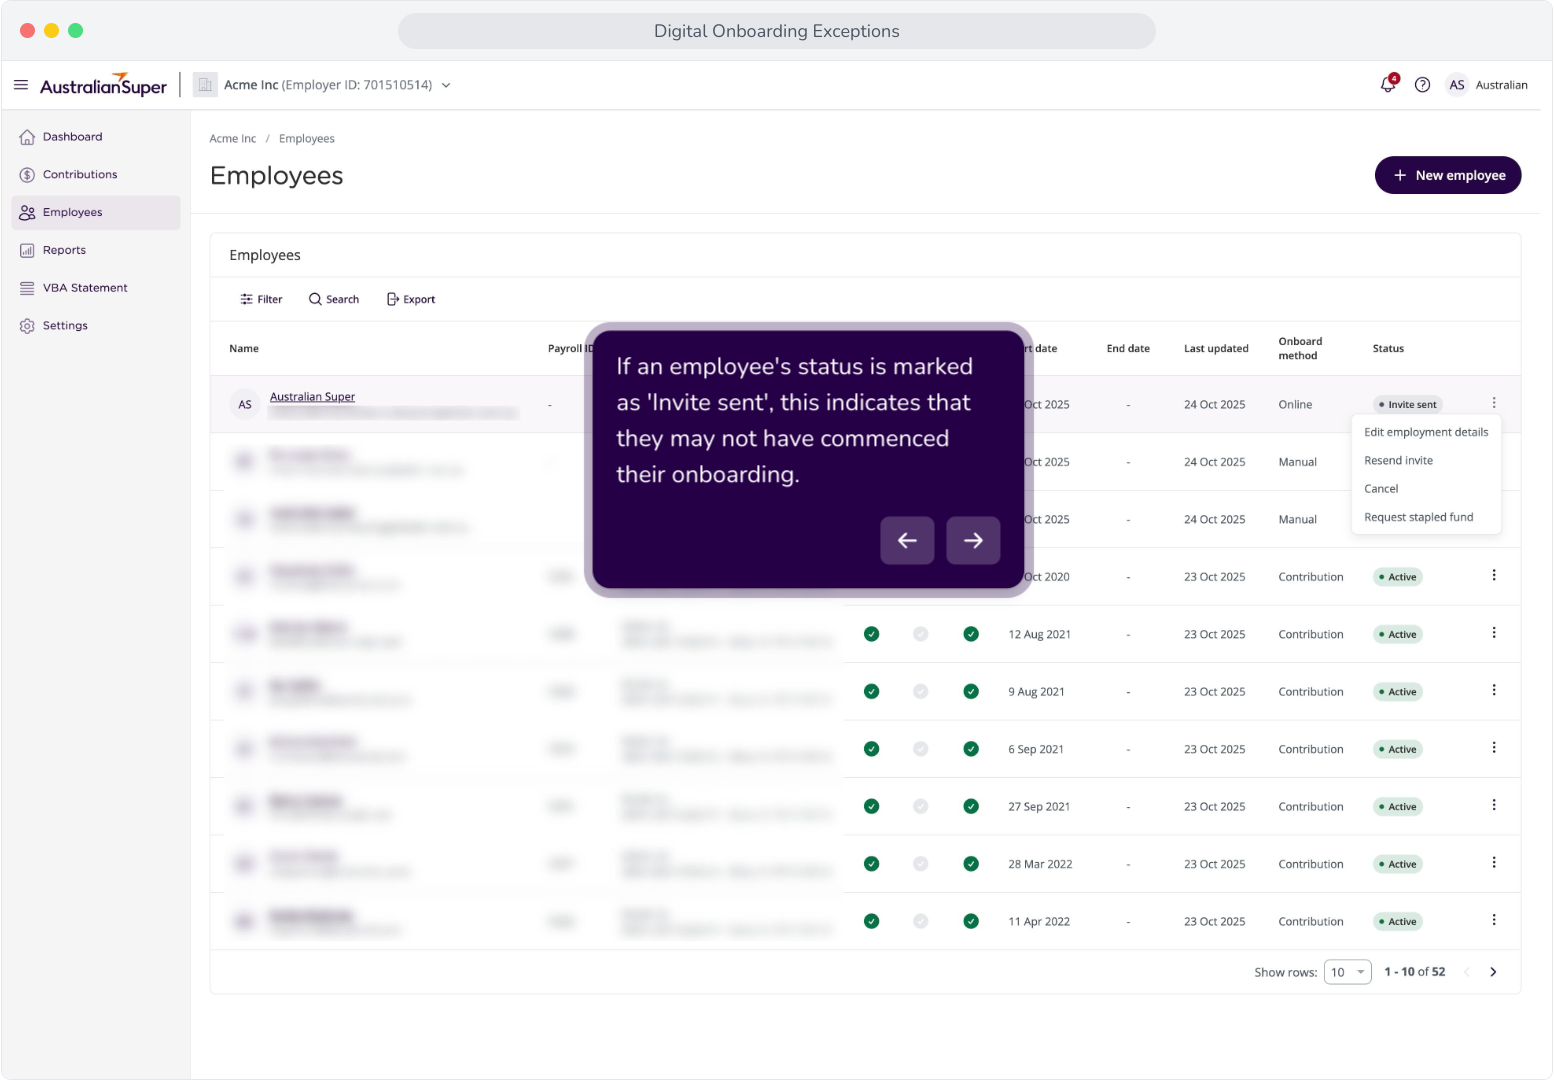Click the New employee button
The height and width of the screenshot is (1080, 1554).
click(x=1448, y=175)
